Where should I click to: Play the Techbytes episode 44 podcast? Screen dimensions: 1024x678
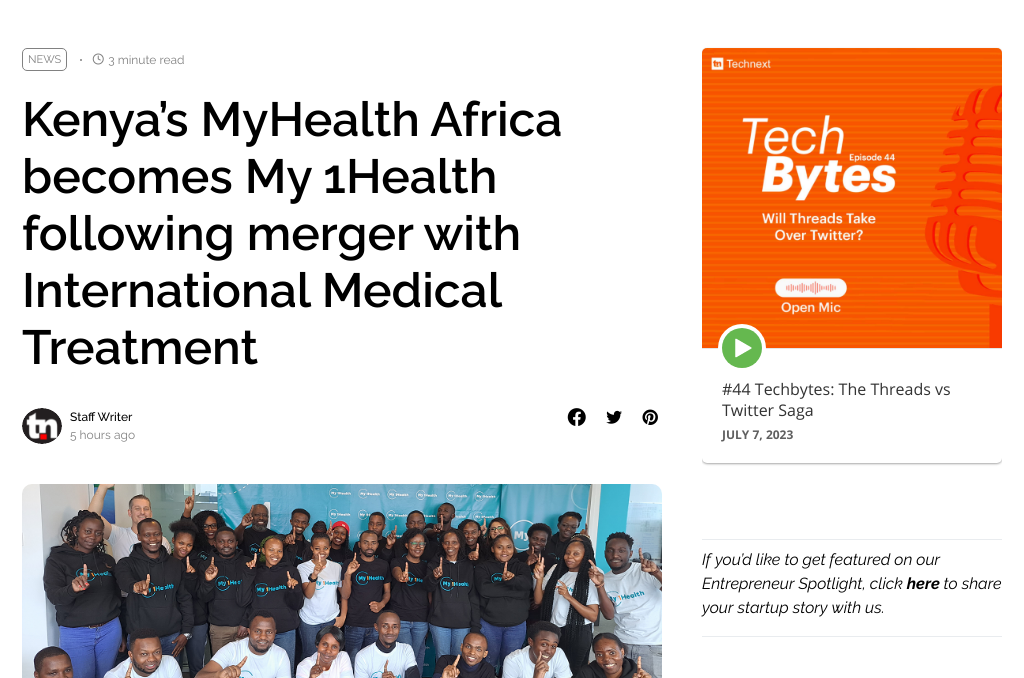pyautogui.click(x=742, y=348)
